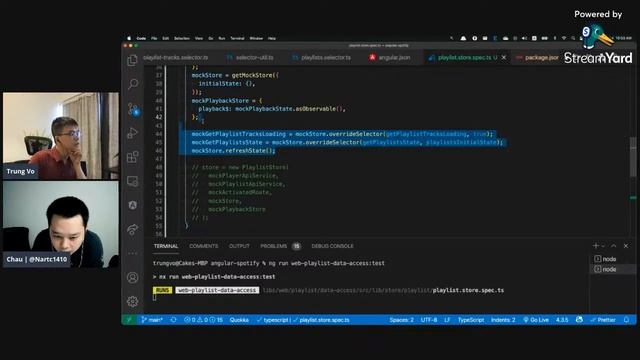Open the Extensions view
Viewport: 640px width, 360px height.
[132, 157]
